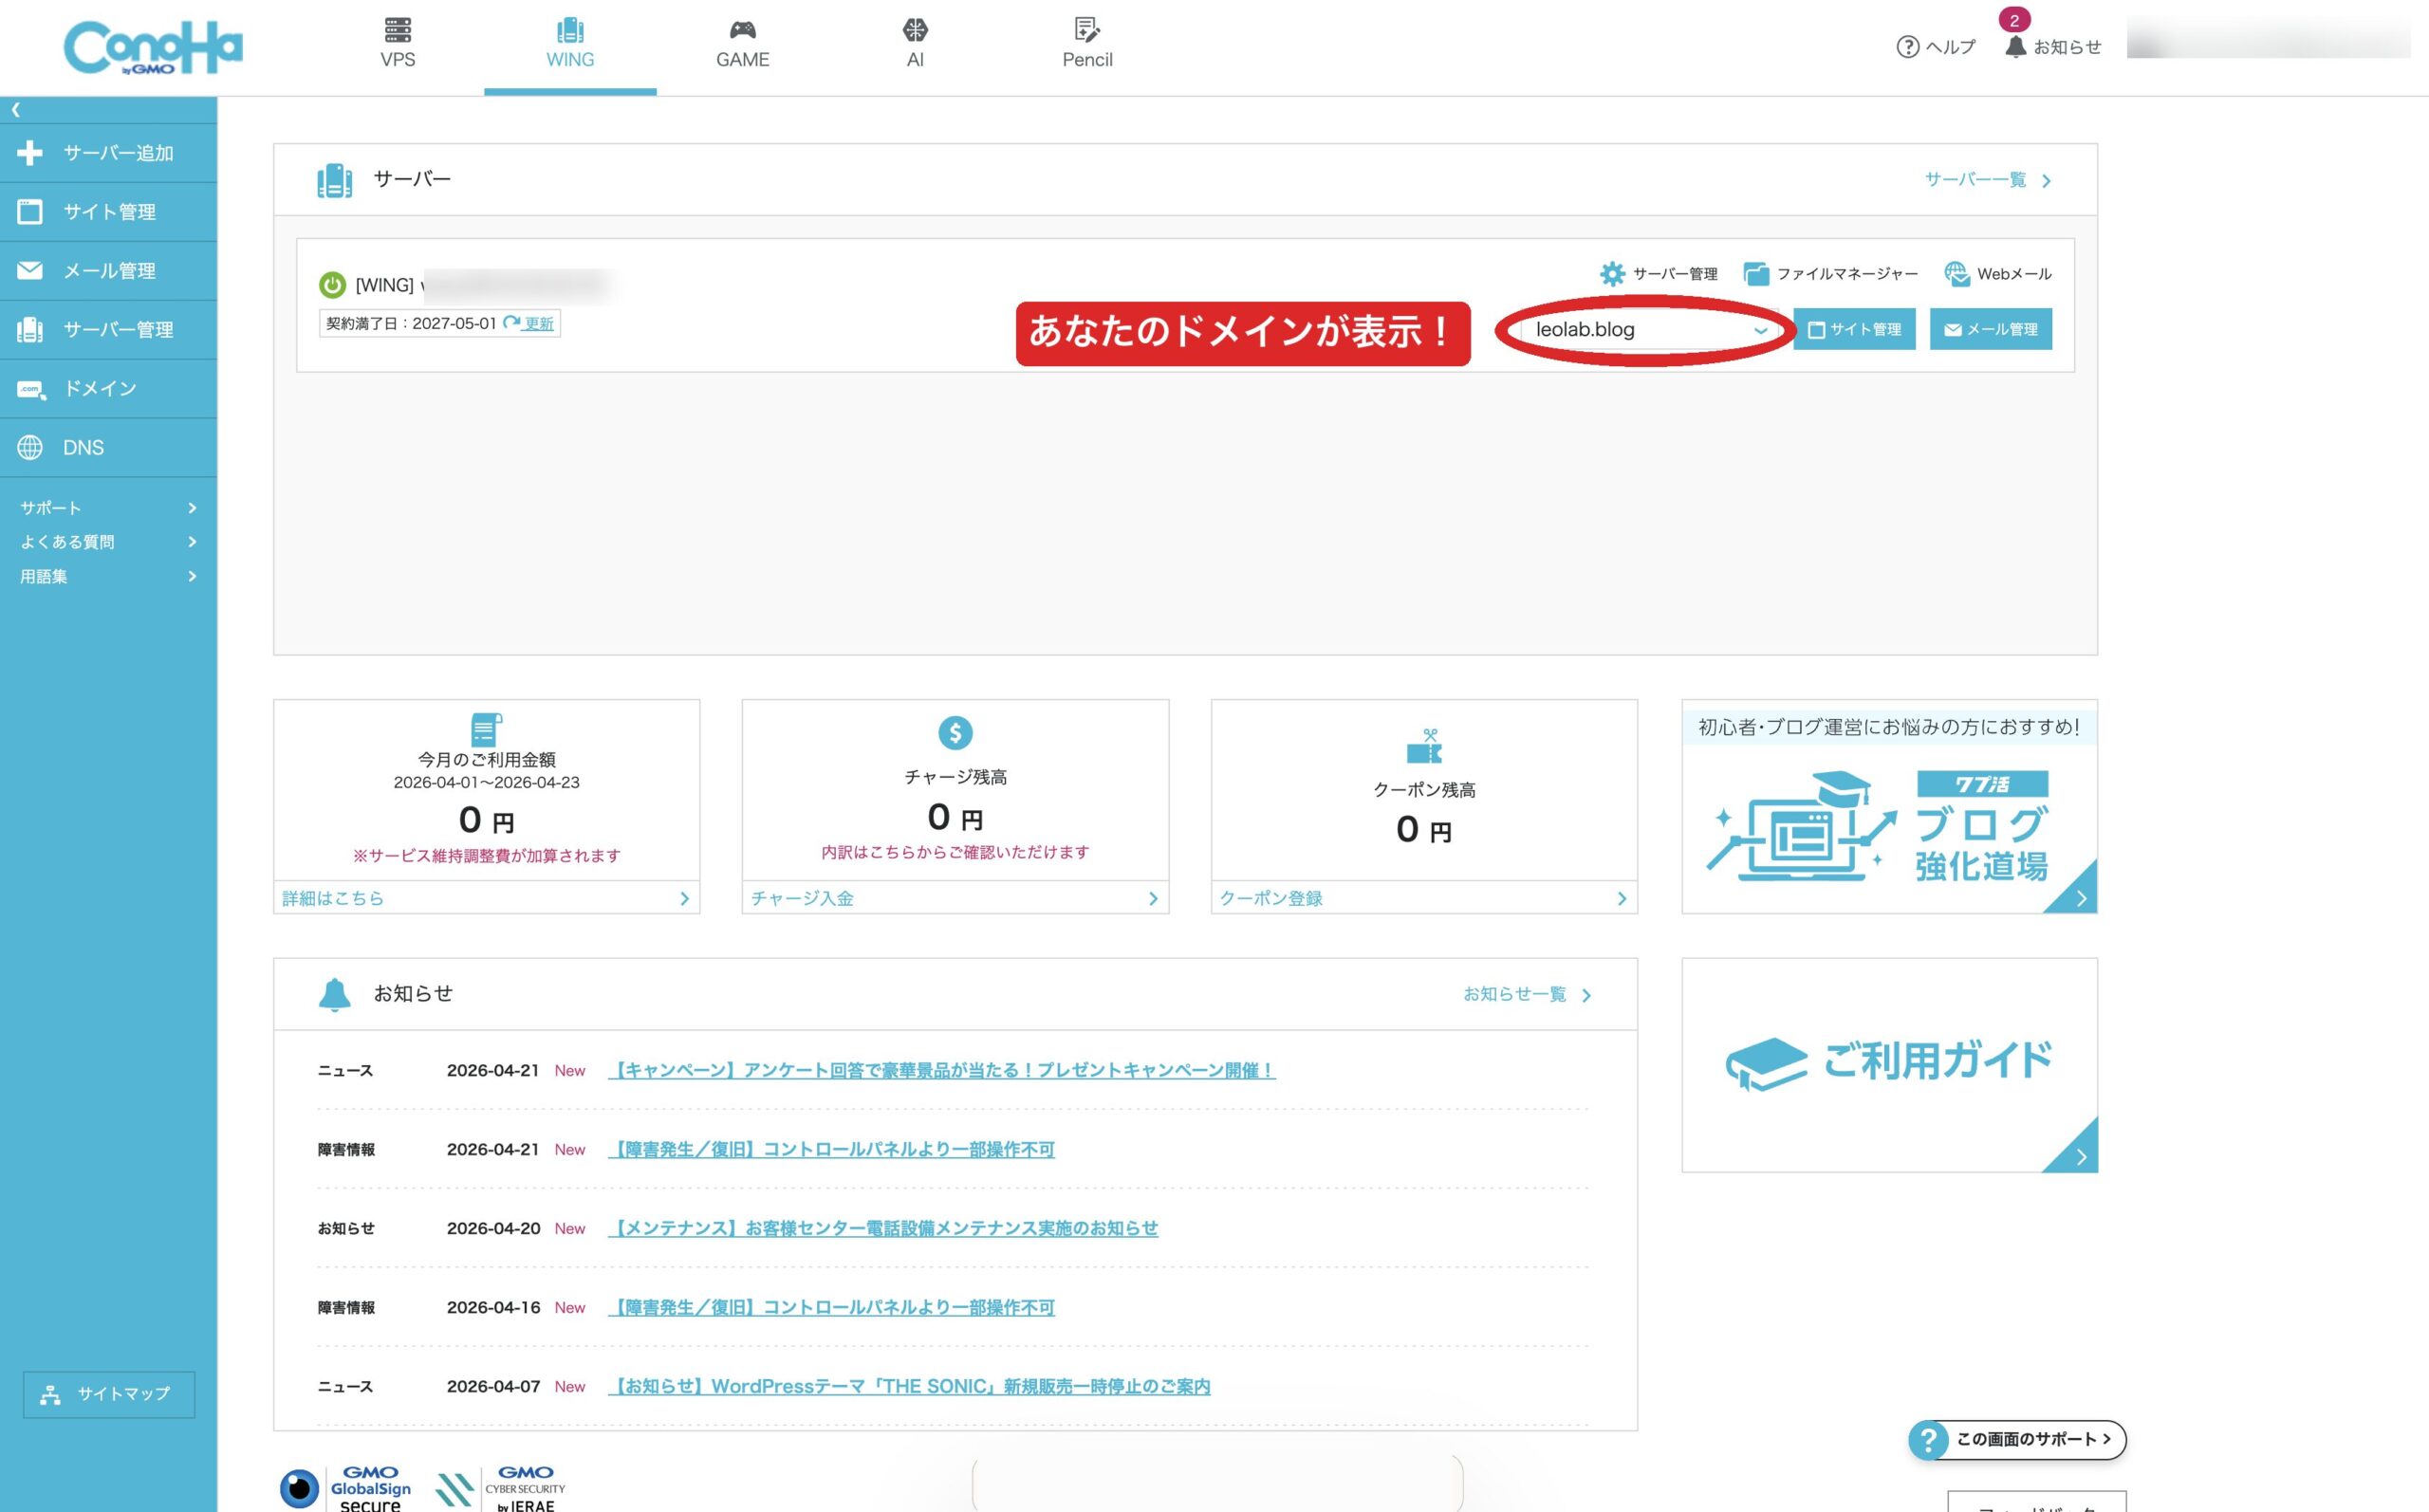Click the blue メール管理 button
This screenshot has height=1512, width=2429.
1991,330
